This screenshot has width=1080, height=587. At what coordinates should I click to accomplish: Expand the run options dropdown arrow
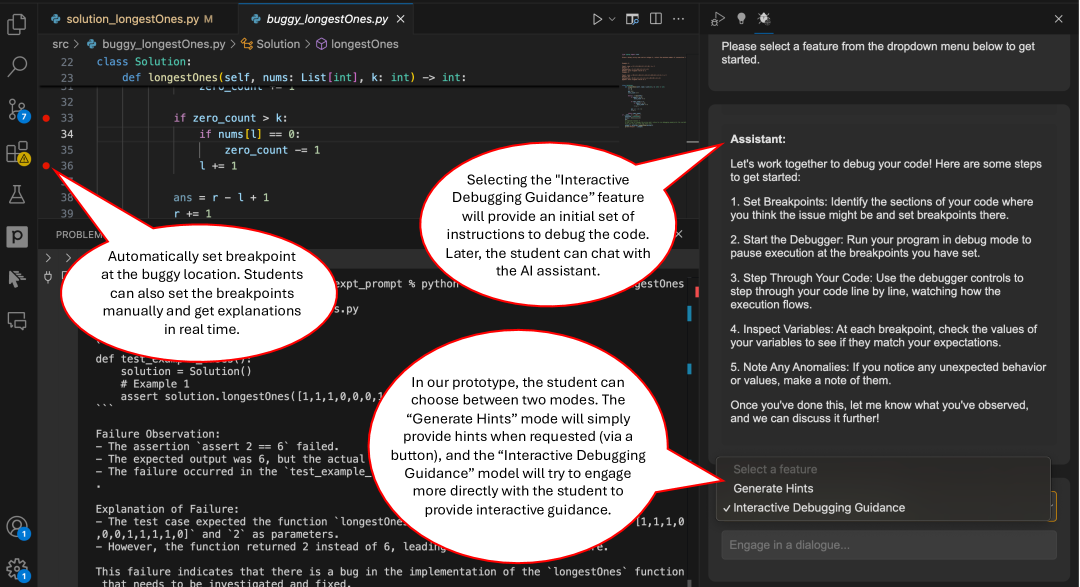[612, 18]
